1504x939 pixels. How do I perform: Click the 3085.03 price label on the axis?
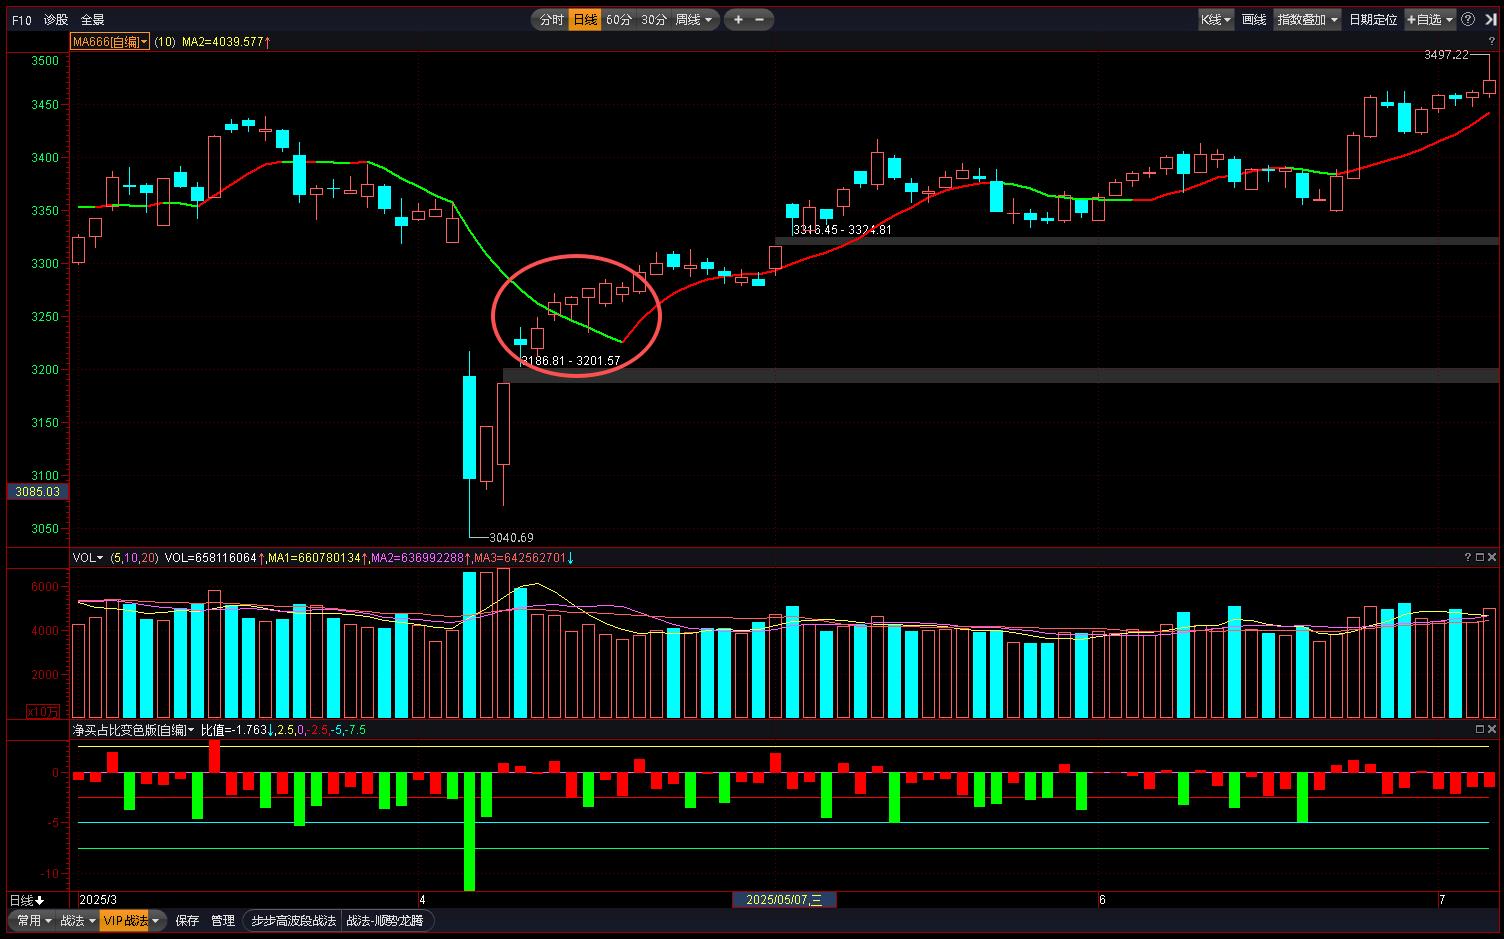click(37, 491)
